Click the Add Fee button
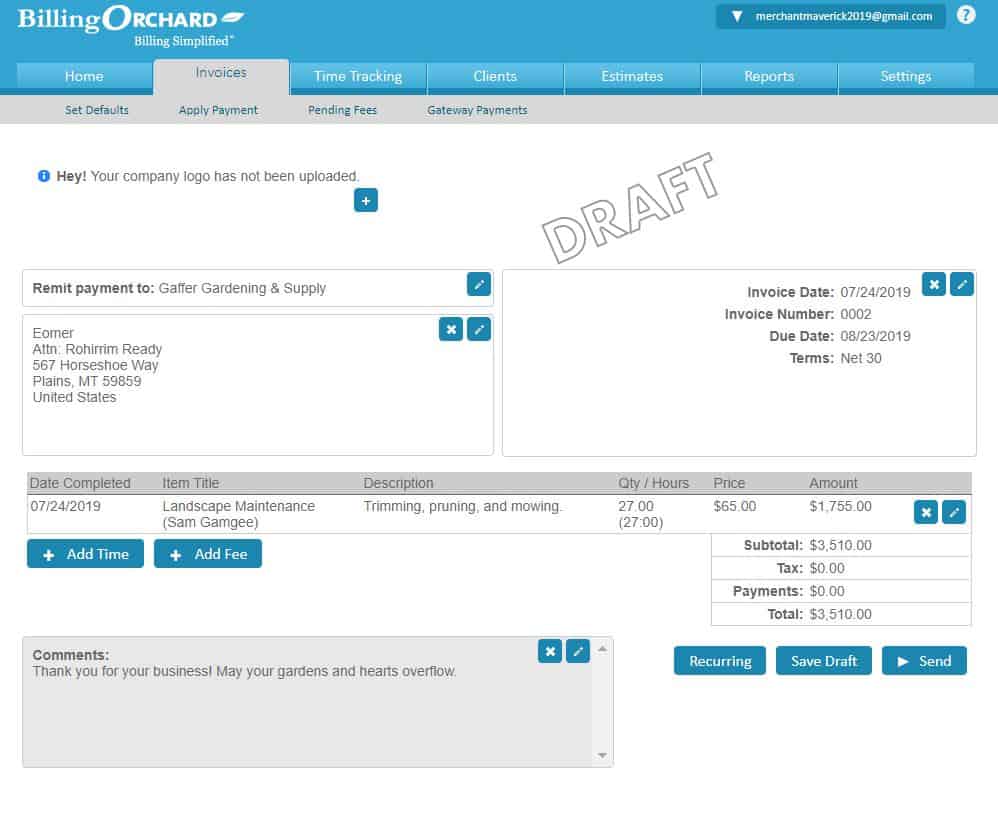Image resolution: width=998 pixels, height=827 pixels. (x=207, y=554)
